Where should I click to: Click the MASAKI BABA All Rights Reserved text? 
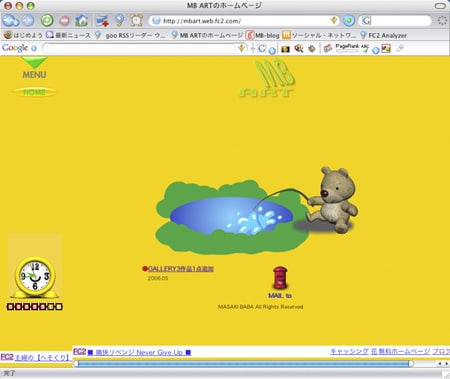pyautogui.click(x=261, y=307)
